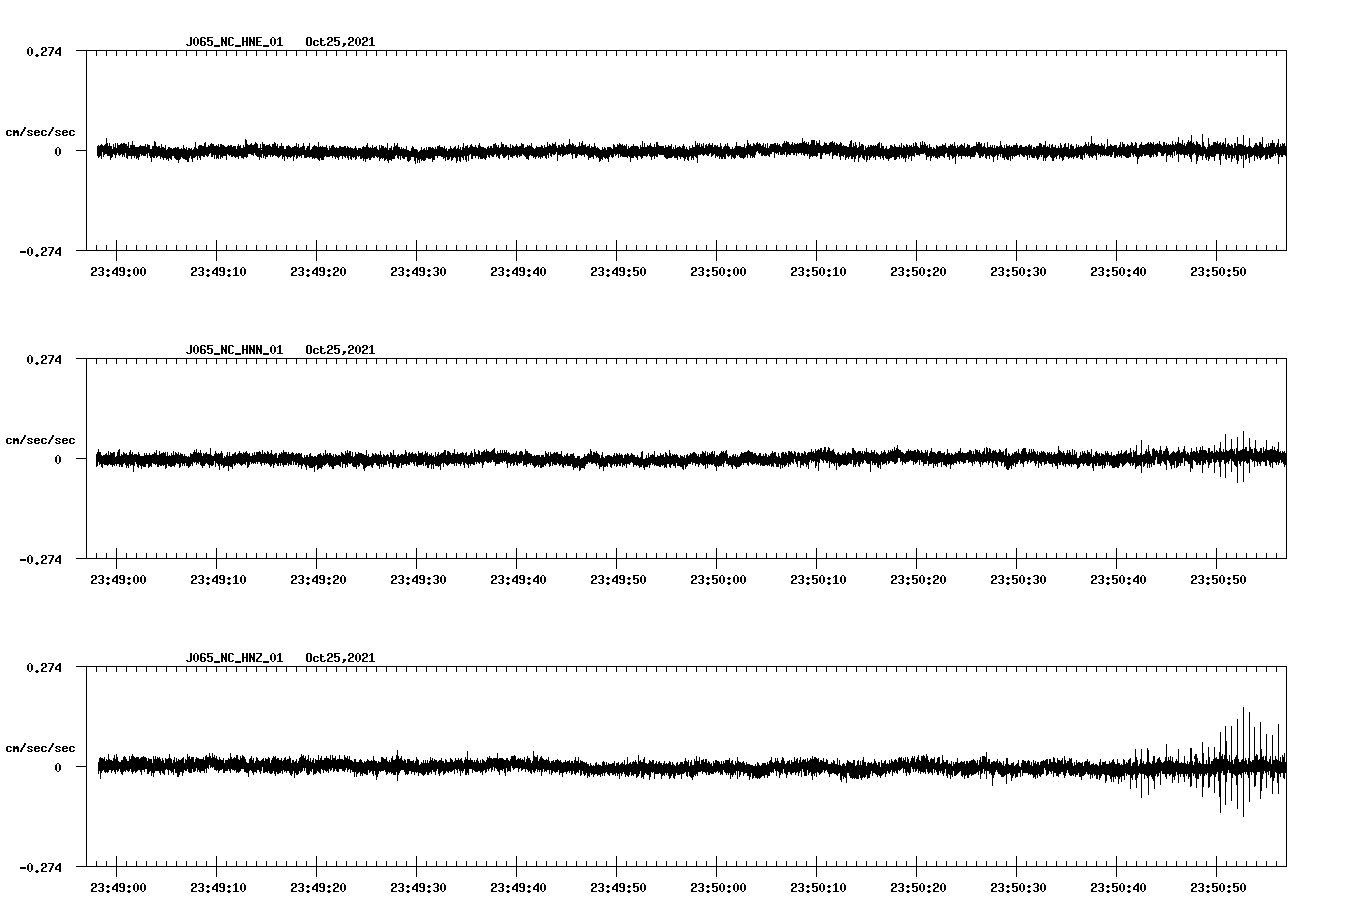Click the J065_NC_HNZ_01 channel title

pyautogui.click(x=234, y=658)
